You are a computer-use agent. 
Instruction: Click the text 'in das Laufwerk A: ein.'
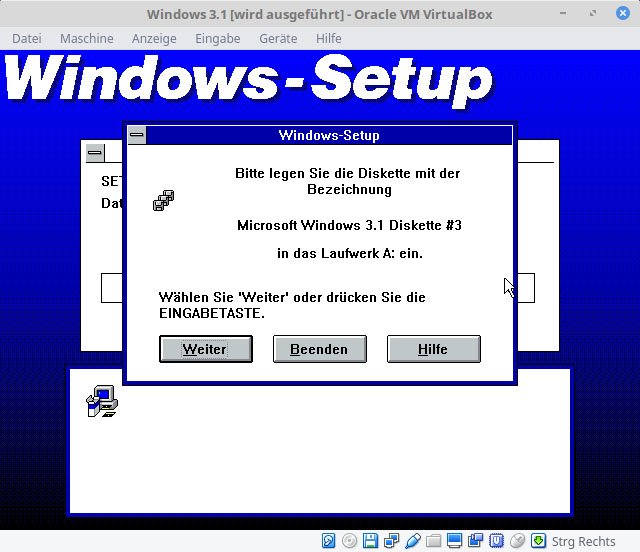tap(350, 254)
